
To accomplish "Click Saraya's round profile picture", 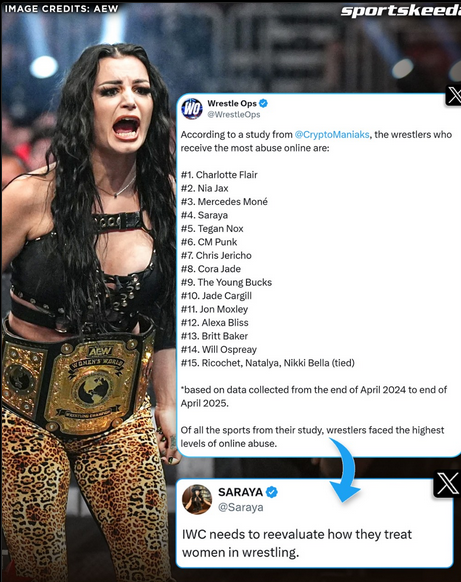I will (197, 499).
